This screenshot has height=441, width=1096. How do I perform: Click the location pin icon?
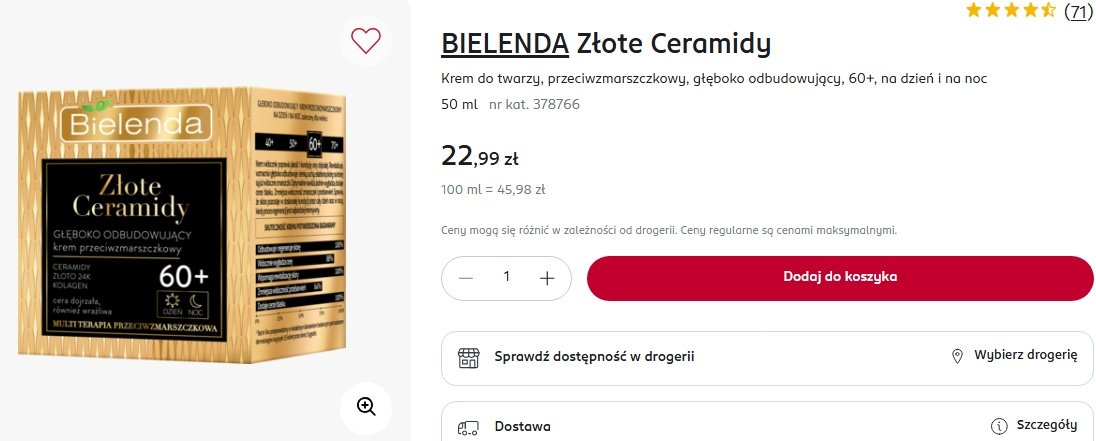pos(957,357)
